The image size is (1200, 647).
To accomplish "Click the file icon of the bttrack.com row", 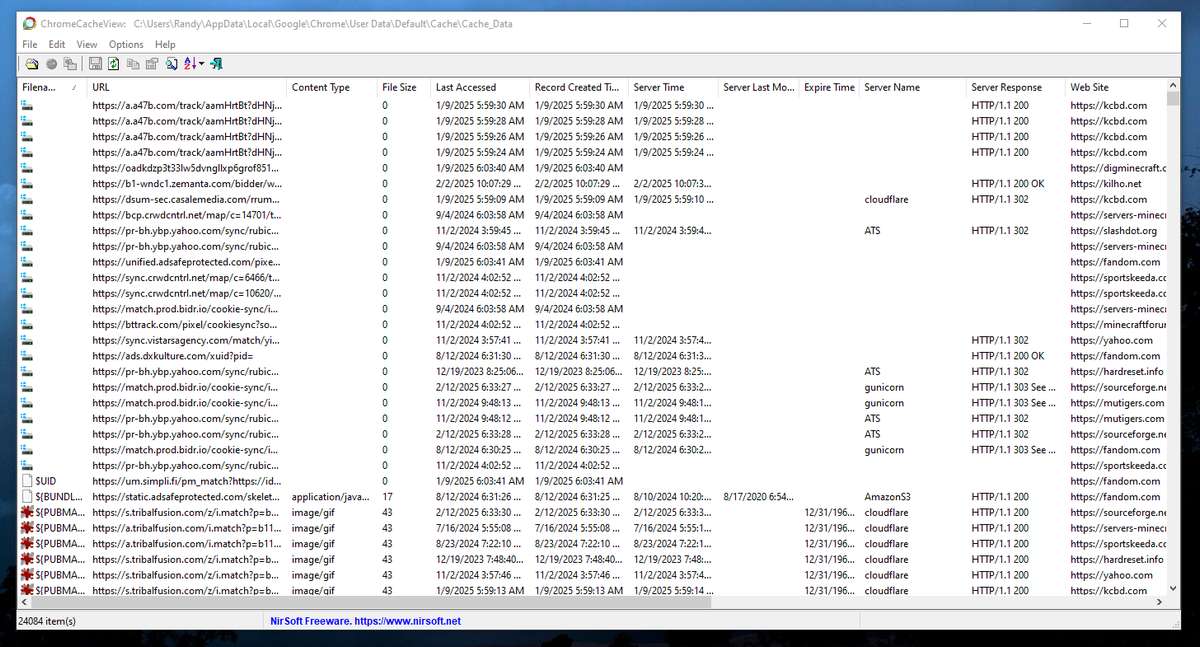I will [28, 325].
